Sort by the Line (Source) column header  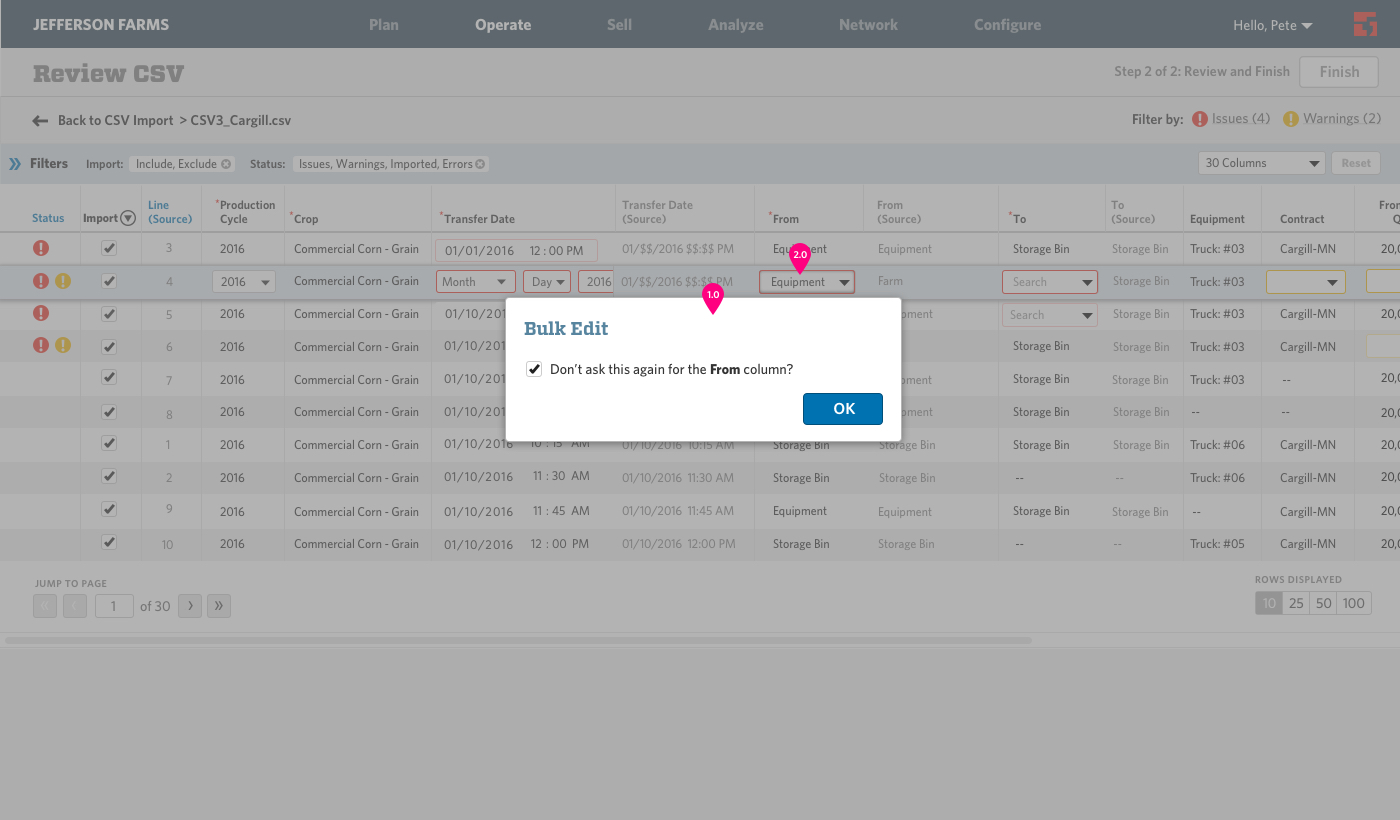tap(170, 212)
